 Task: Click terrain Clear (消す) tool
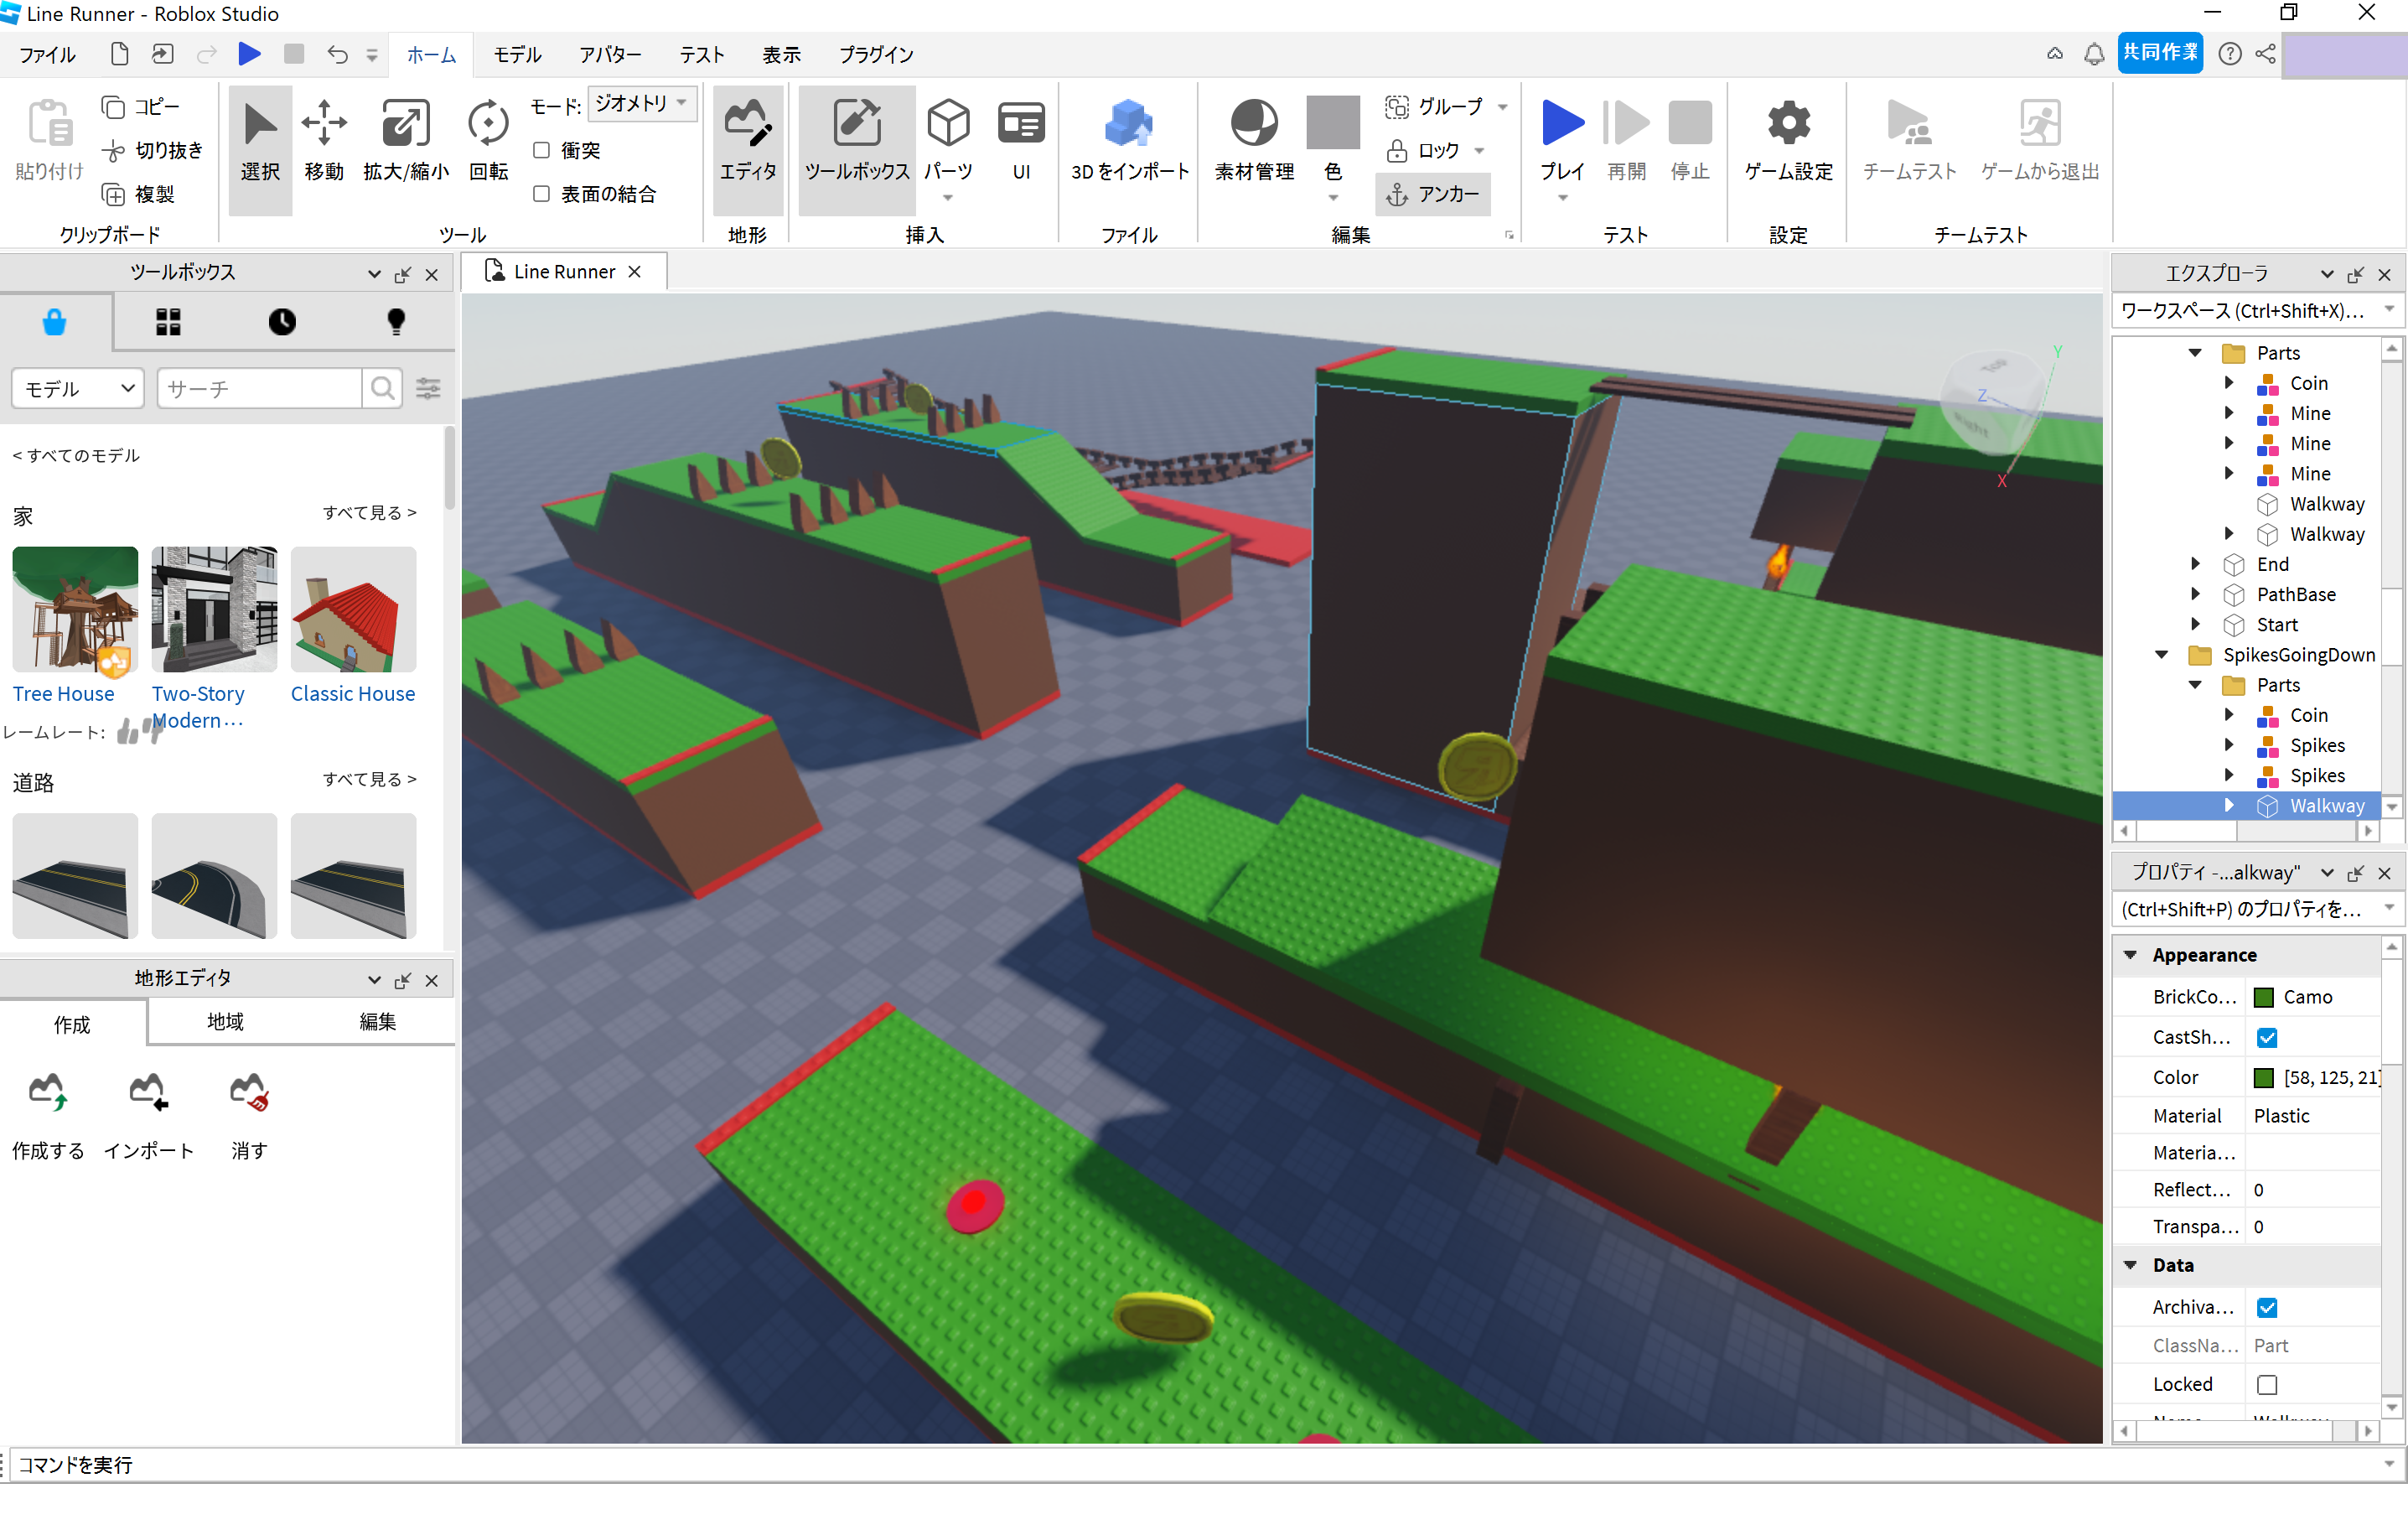click(x=249, y=1115)
